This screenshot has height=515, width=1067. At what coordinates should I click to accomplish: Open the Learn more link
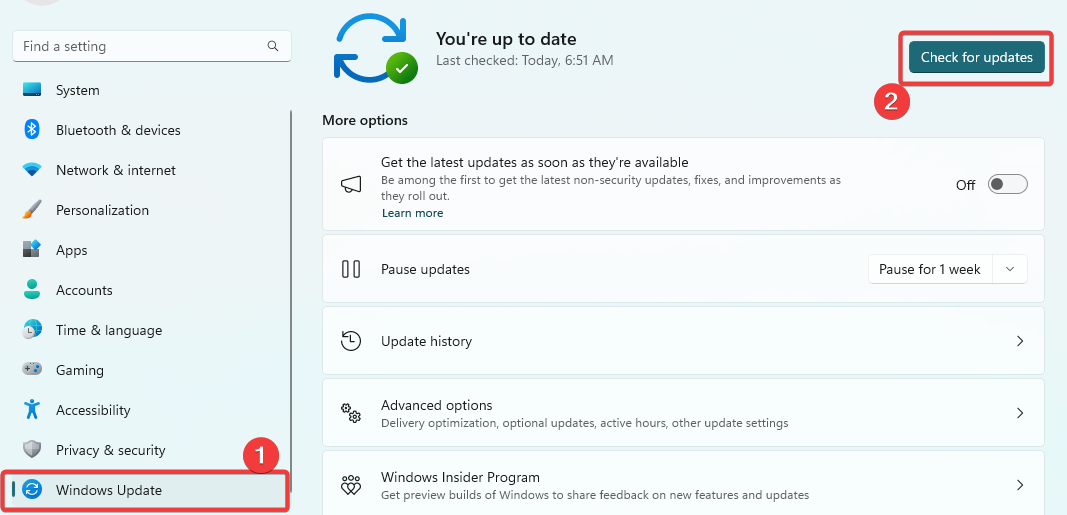tap(412, 213)
